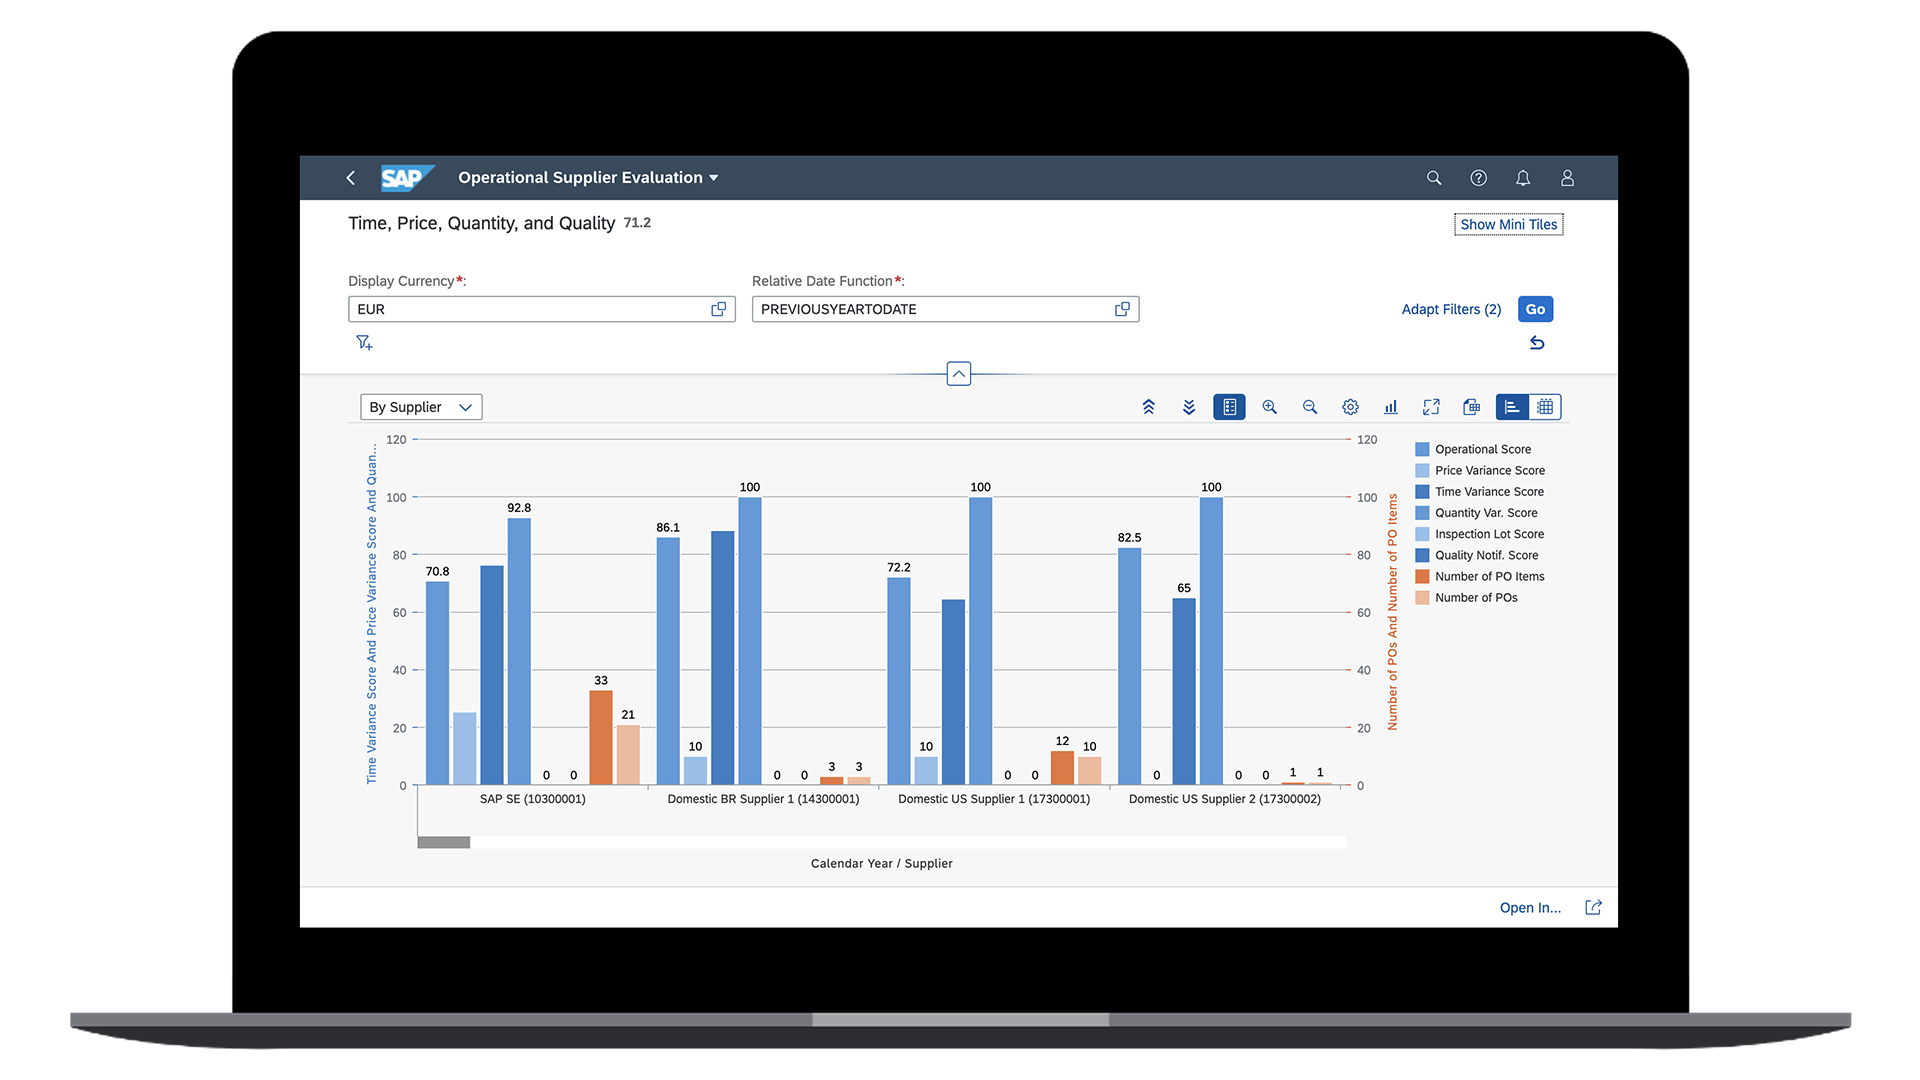Open Adapt Filters (2) link
This screenshot has width=1920, height=1080.
point(1451,309)
